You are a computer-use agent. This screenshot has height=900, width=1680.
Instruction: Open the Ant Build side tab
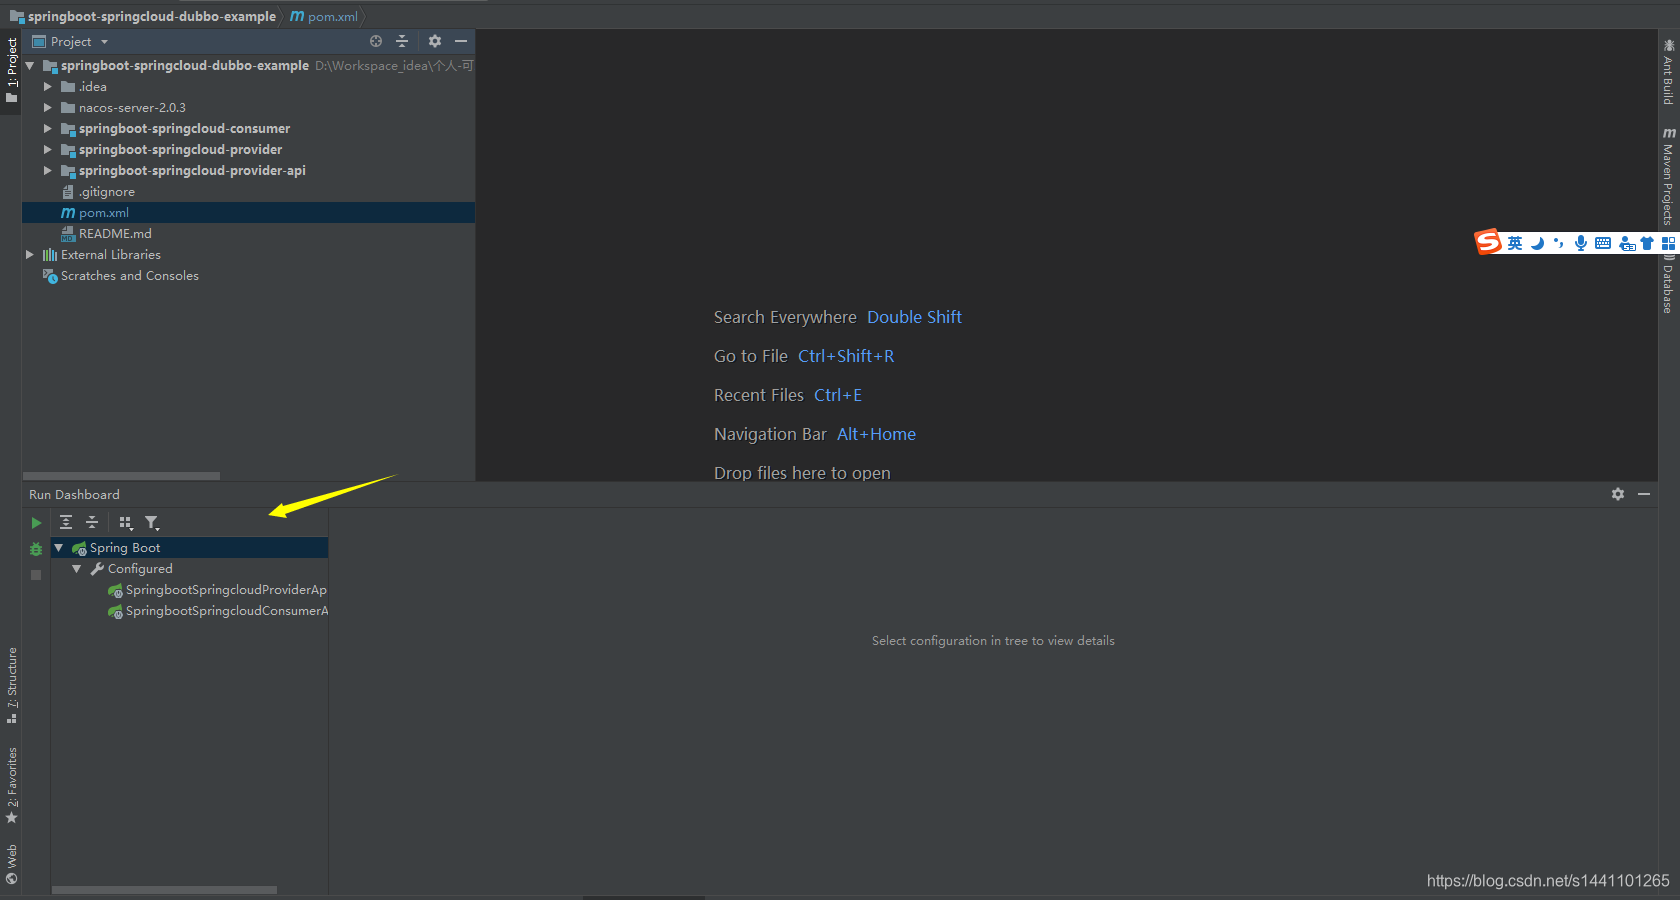(1668, 72)
